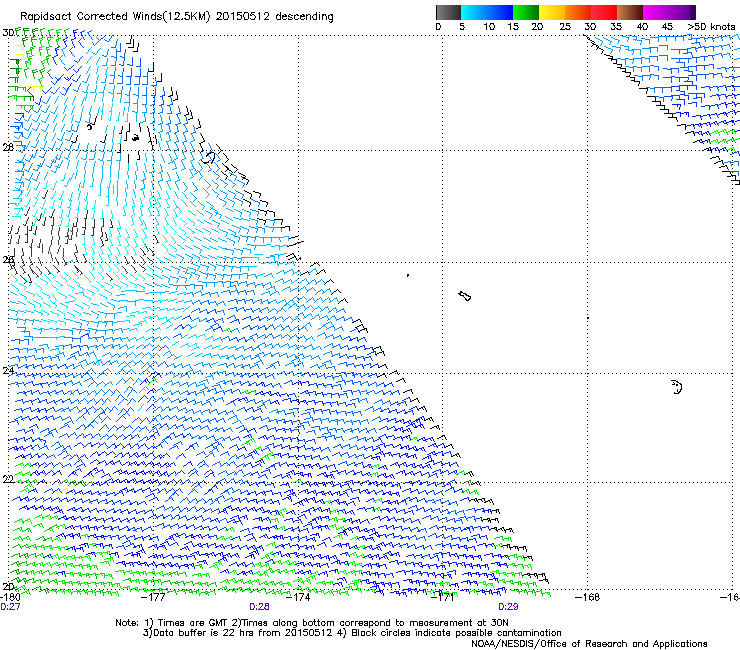Click the gray 0-5 knots legend segment
The width and height of the screenshot is (740, 650).
pyautogui.click(x=448, y=12)
